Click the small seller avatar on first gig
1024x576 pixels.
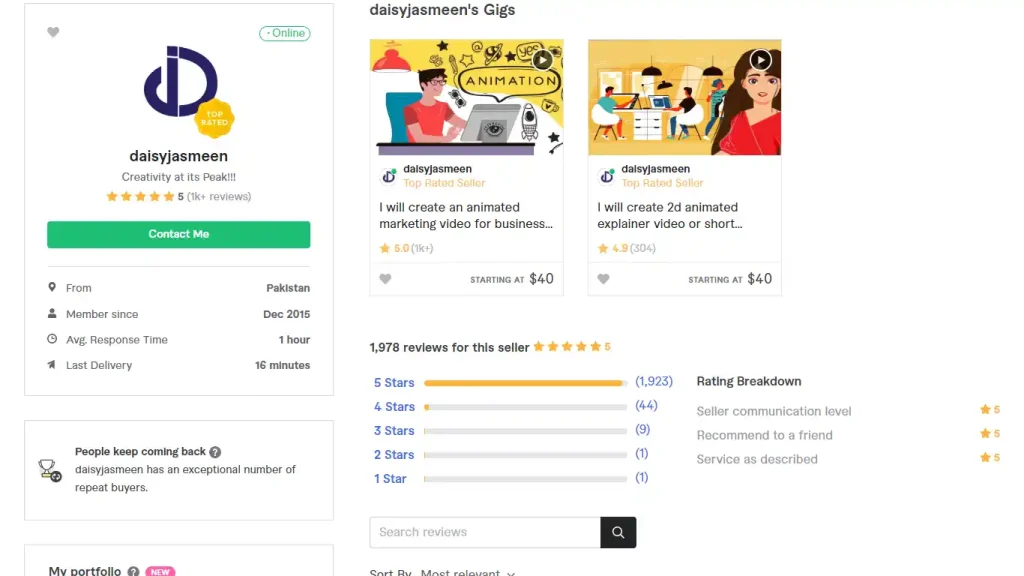(x=389, y=176)
